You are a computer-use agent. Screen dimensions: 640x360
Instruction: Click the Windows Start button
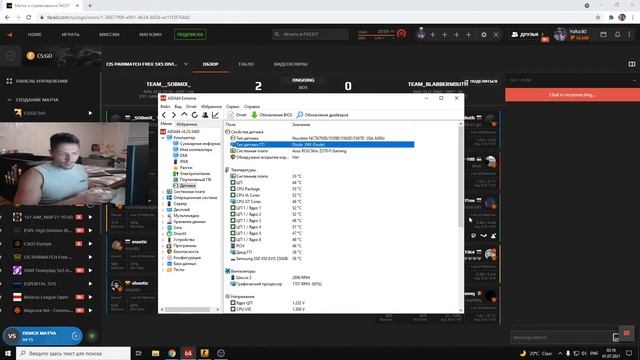point(8,353)
